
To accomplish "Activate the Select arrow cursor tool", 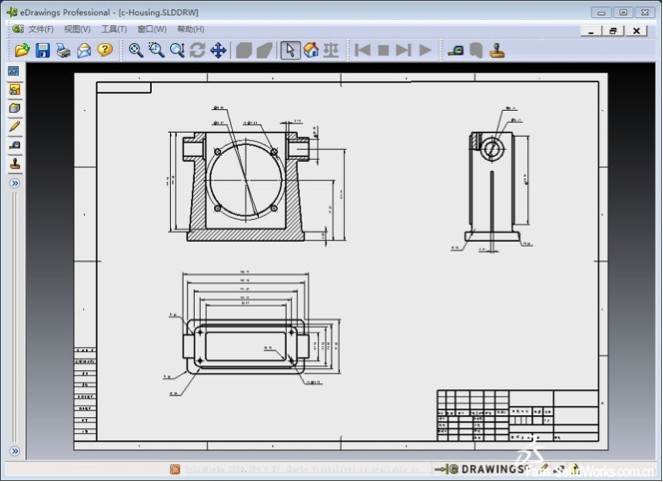I will coord(289,50).
